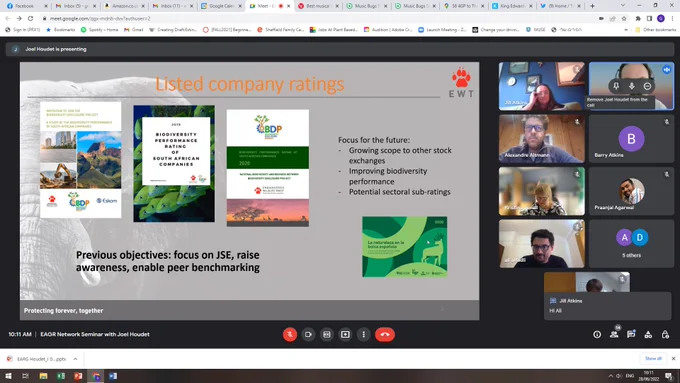
Task: Select Jill Atkins video tile
Action: click(x=542, y=86)
